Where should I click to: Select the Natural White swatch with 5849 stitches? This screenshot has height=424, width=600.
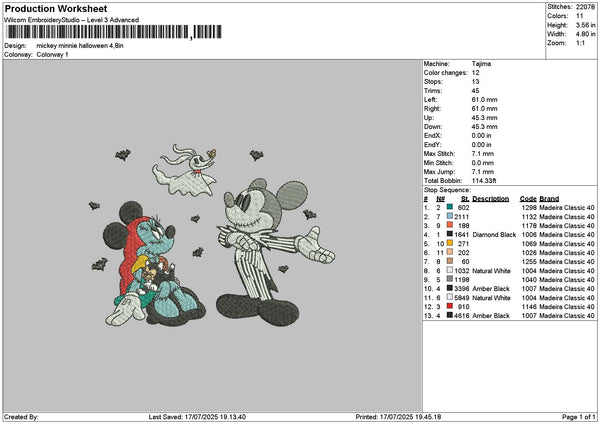[x=450, y=297]
